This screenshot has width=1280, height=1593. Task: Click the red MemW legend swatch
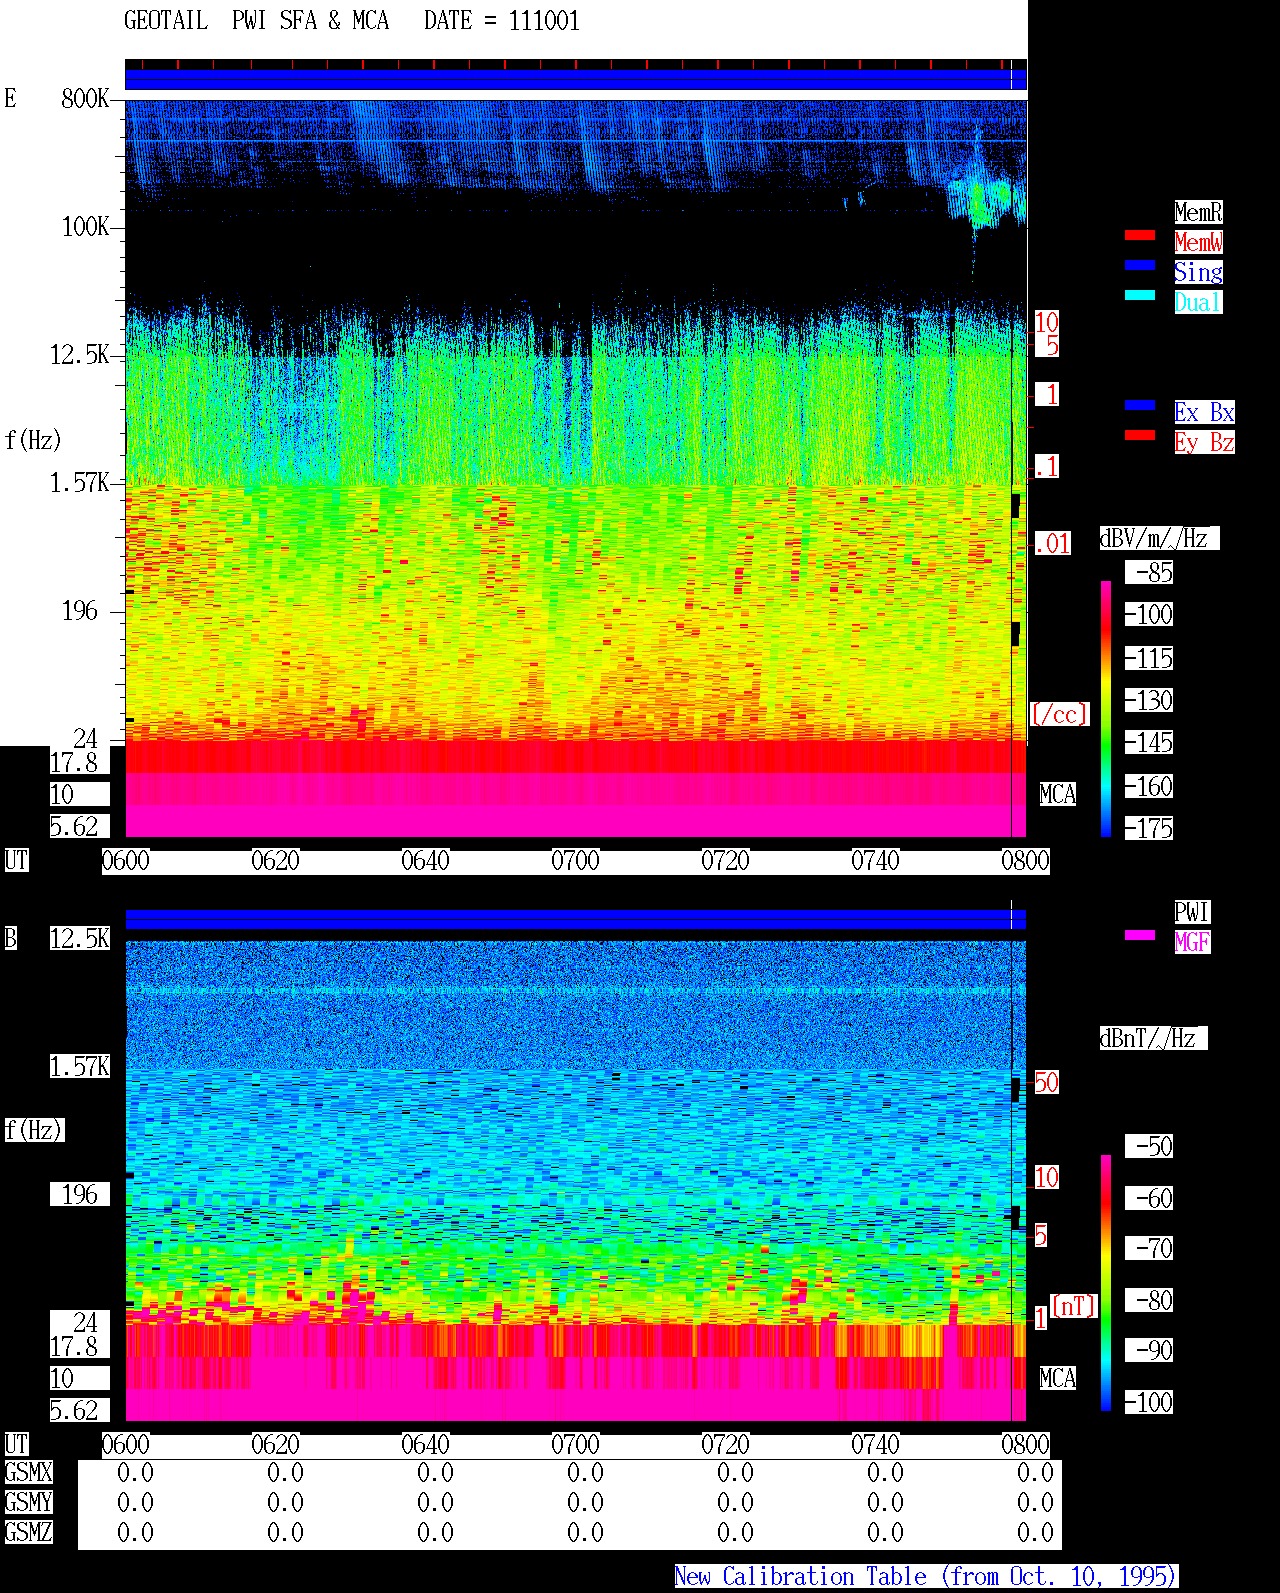(x=1139, y=236)
